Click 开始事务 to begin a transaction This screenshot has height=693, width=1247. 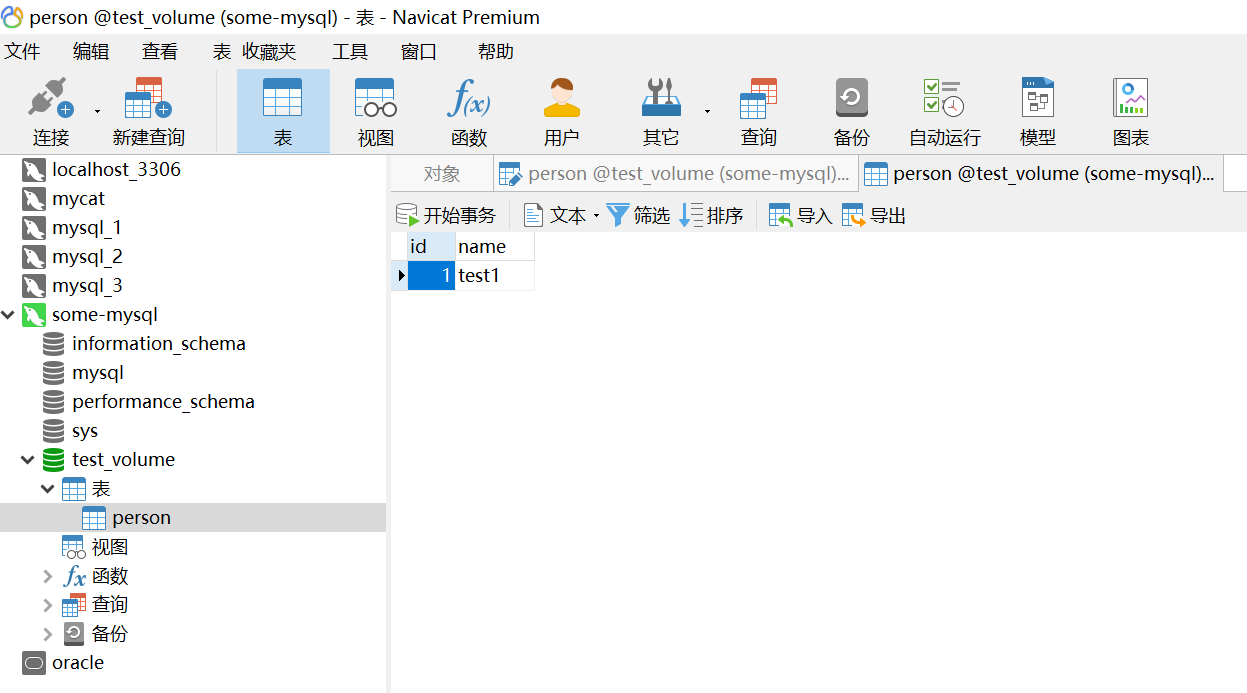446,215
